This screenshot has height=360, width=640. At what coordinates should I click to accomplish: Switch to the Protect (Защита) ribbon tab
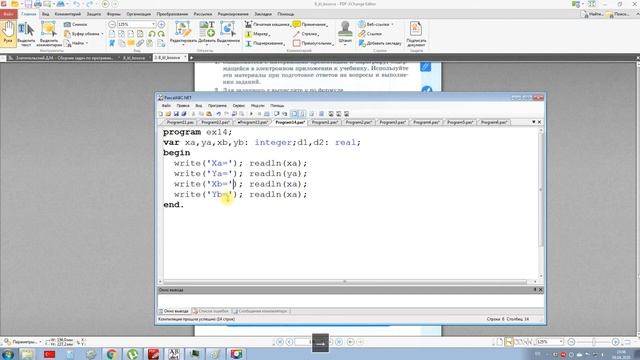tap(93, 14)
